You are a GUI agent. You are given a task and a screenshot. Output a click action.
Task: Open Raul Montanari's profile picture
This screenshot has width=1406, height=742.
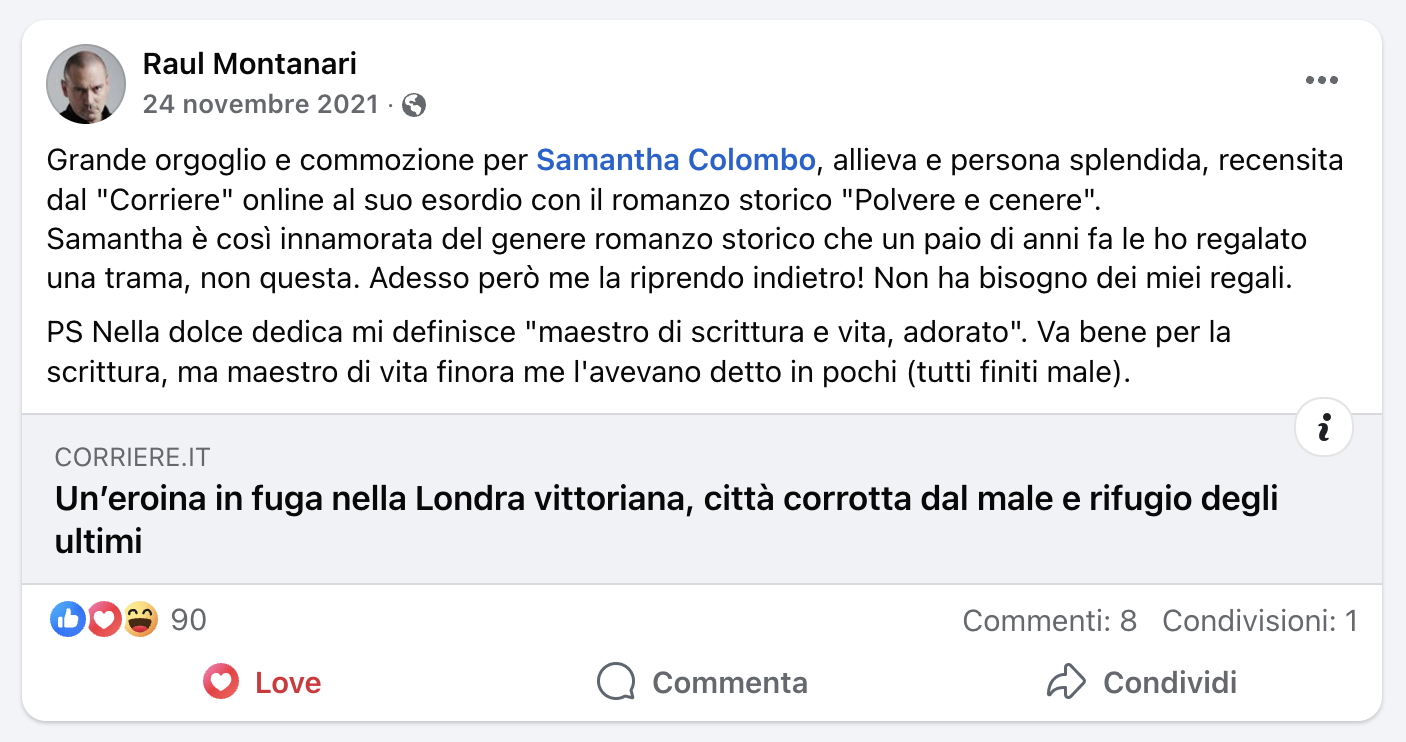(86, 84)
